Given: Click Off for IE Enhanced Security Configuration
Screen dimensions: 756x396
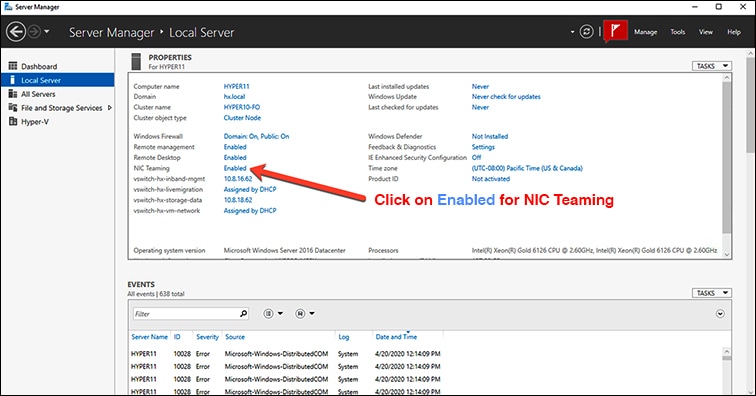Looking at the screenshot, I should (476, 158).
